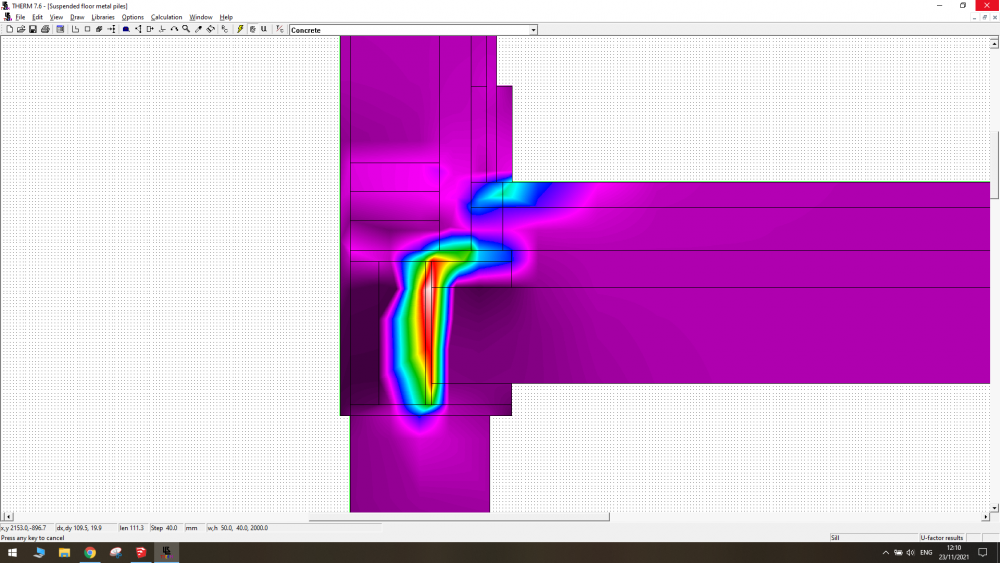Click the volume icon in system tray
This screenshot has height=563, width=1000.
pos(911,552)
